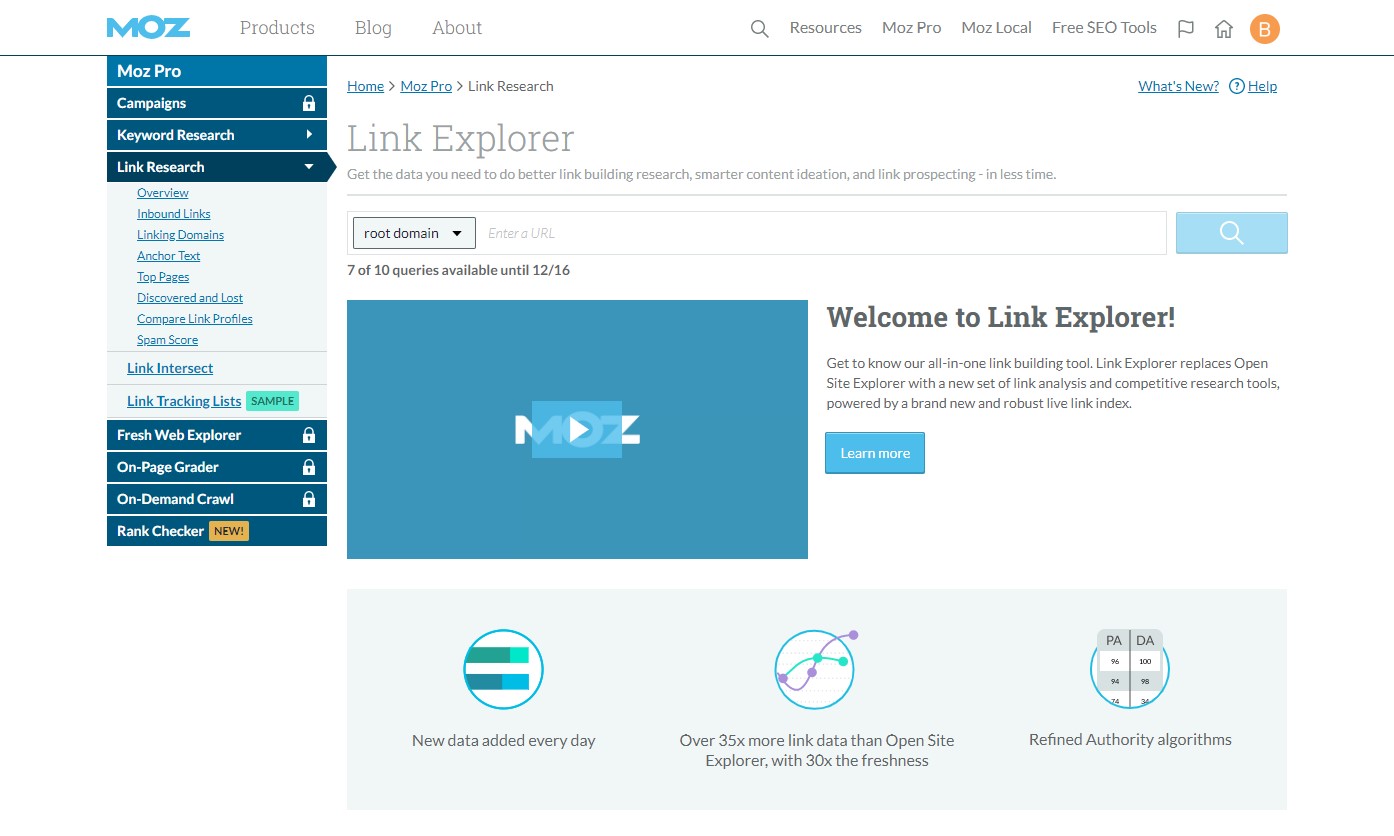
Task: Click the Welcome to Link Explorer! heading
Action: [x=1001, y=318]
